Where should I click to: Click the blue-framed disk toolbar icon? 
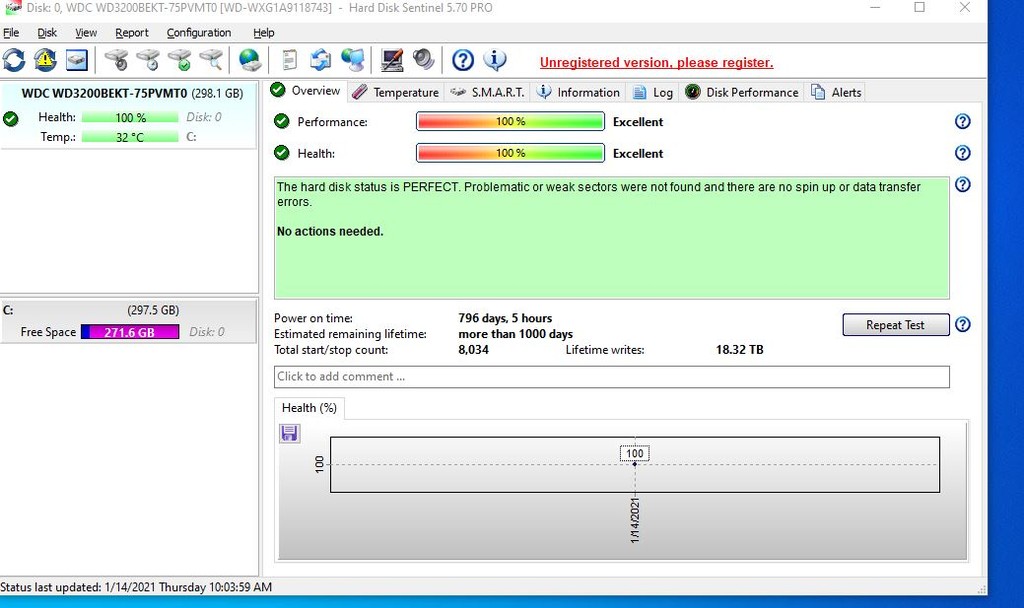click(x=76, y=60)
